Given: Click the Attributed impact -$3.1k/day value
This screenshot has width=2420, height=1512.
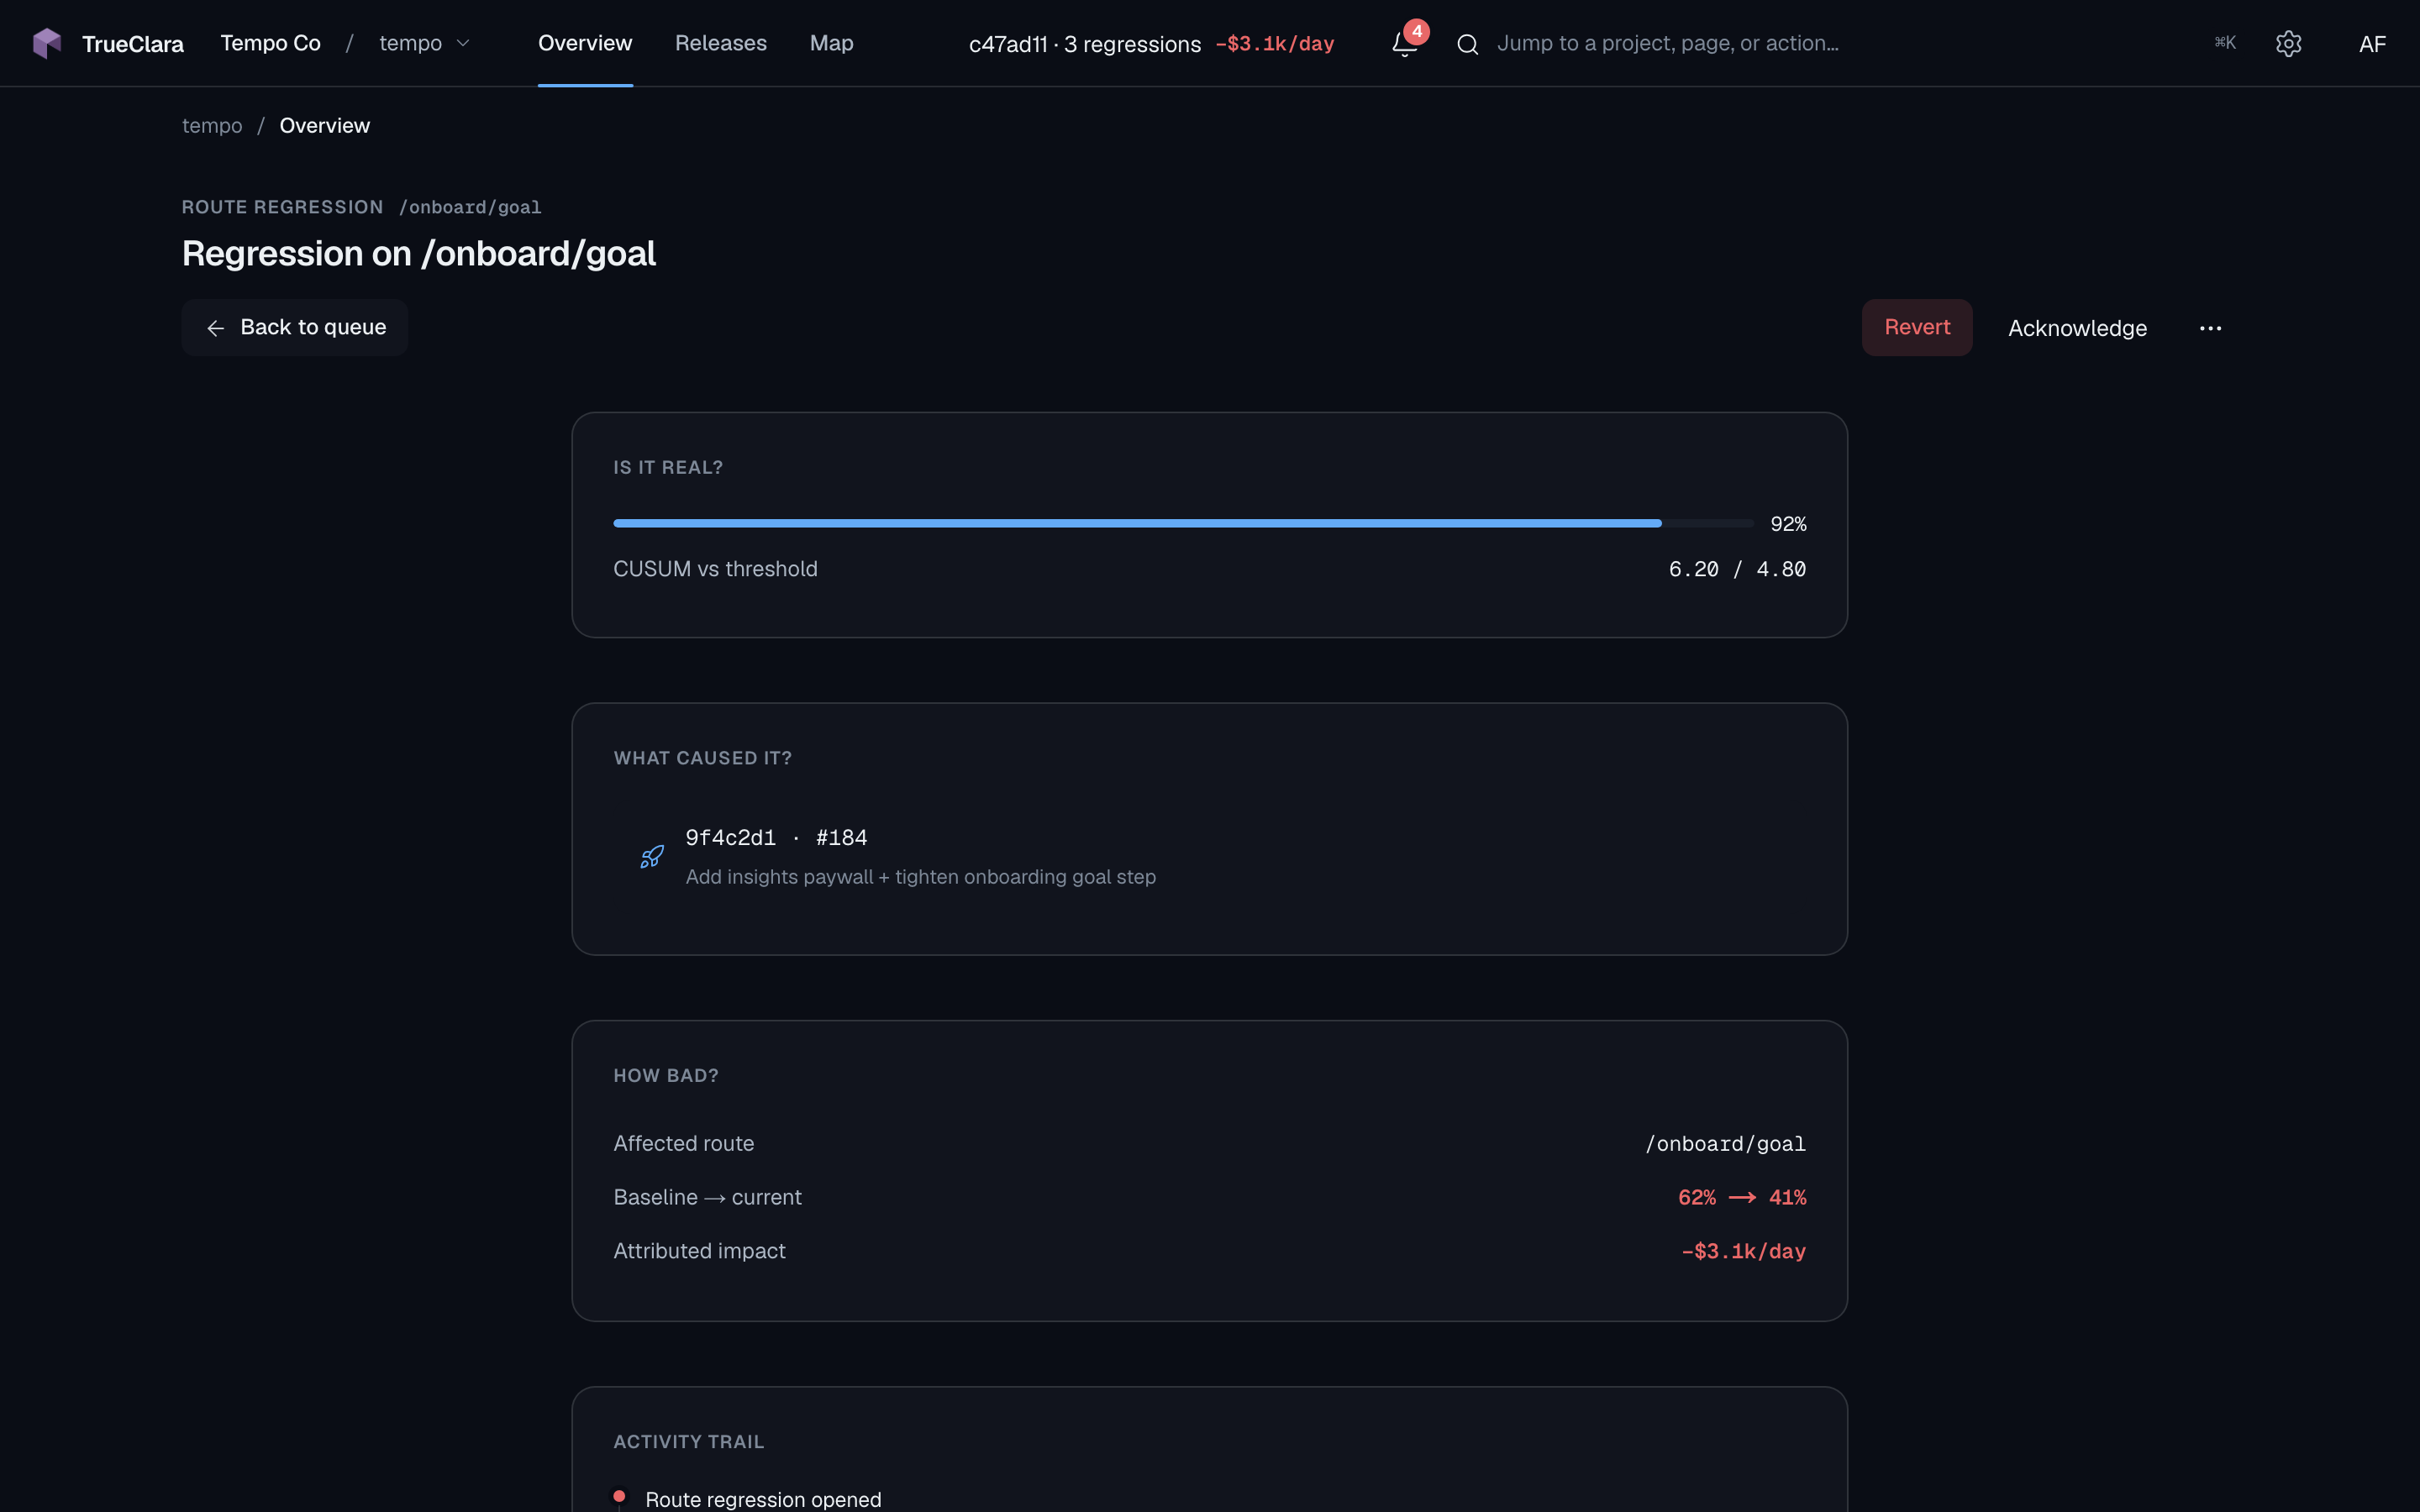Looking at the screenshot, I should tap(1743, 1252).
